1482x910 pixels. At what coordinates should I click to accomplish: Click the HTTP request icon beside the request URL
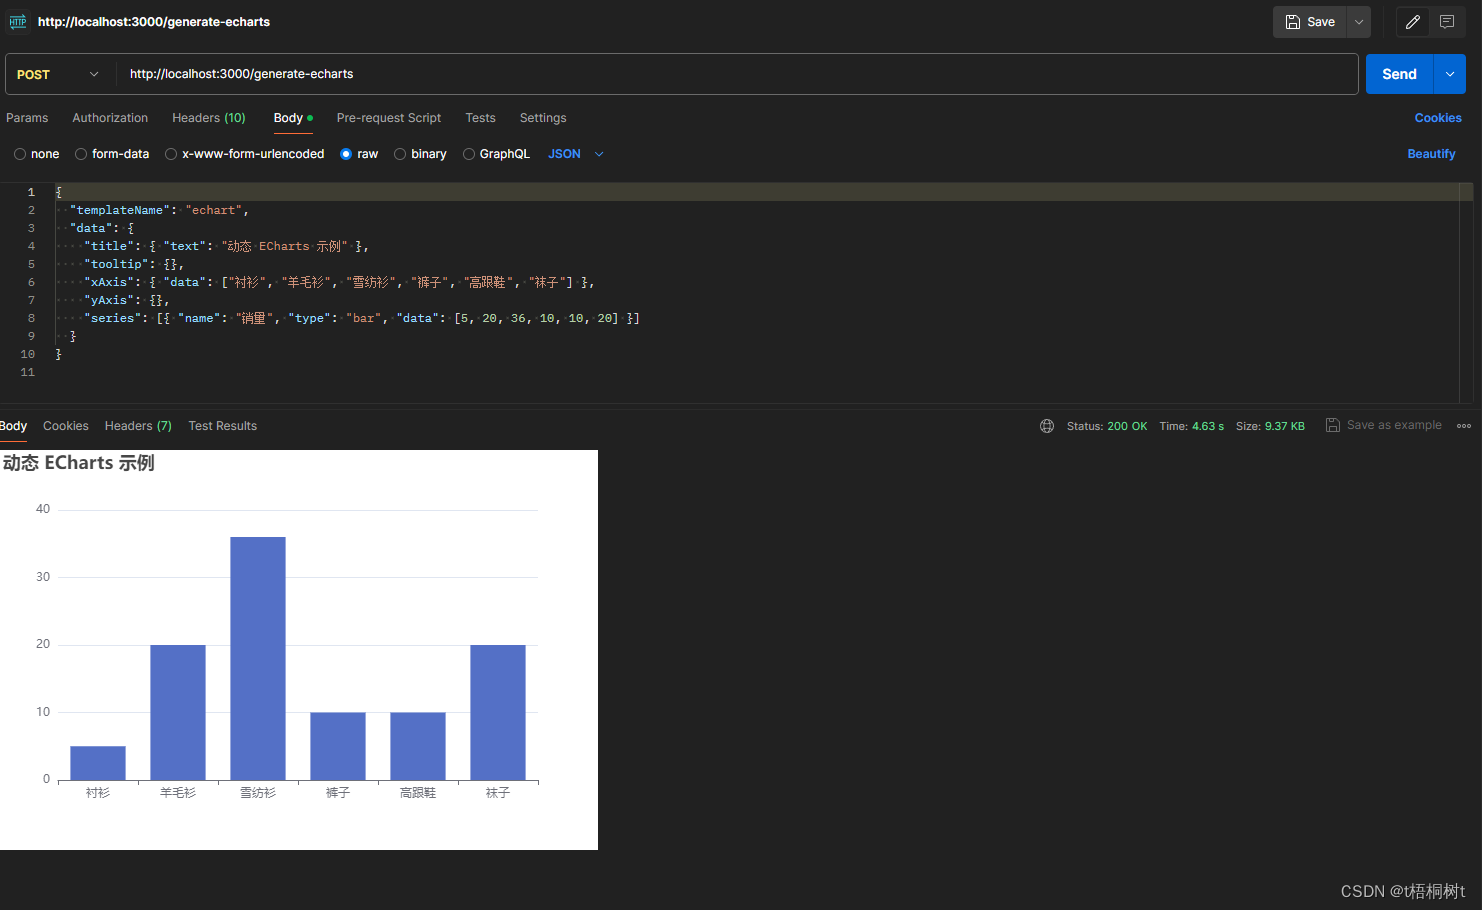(x=17, y=21)
